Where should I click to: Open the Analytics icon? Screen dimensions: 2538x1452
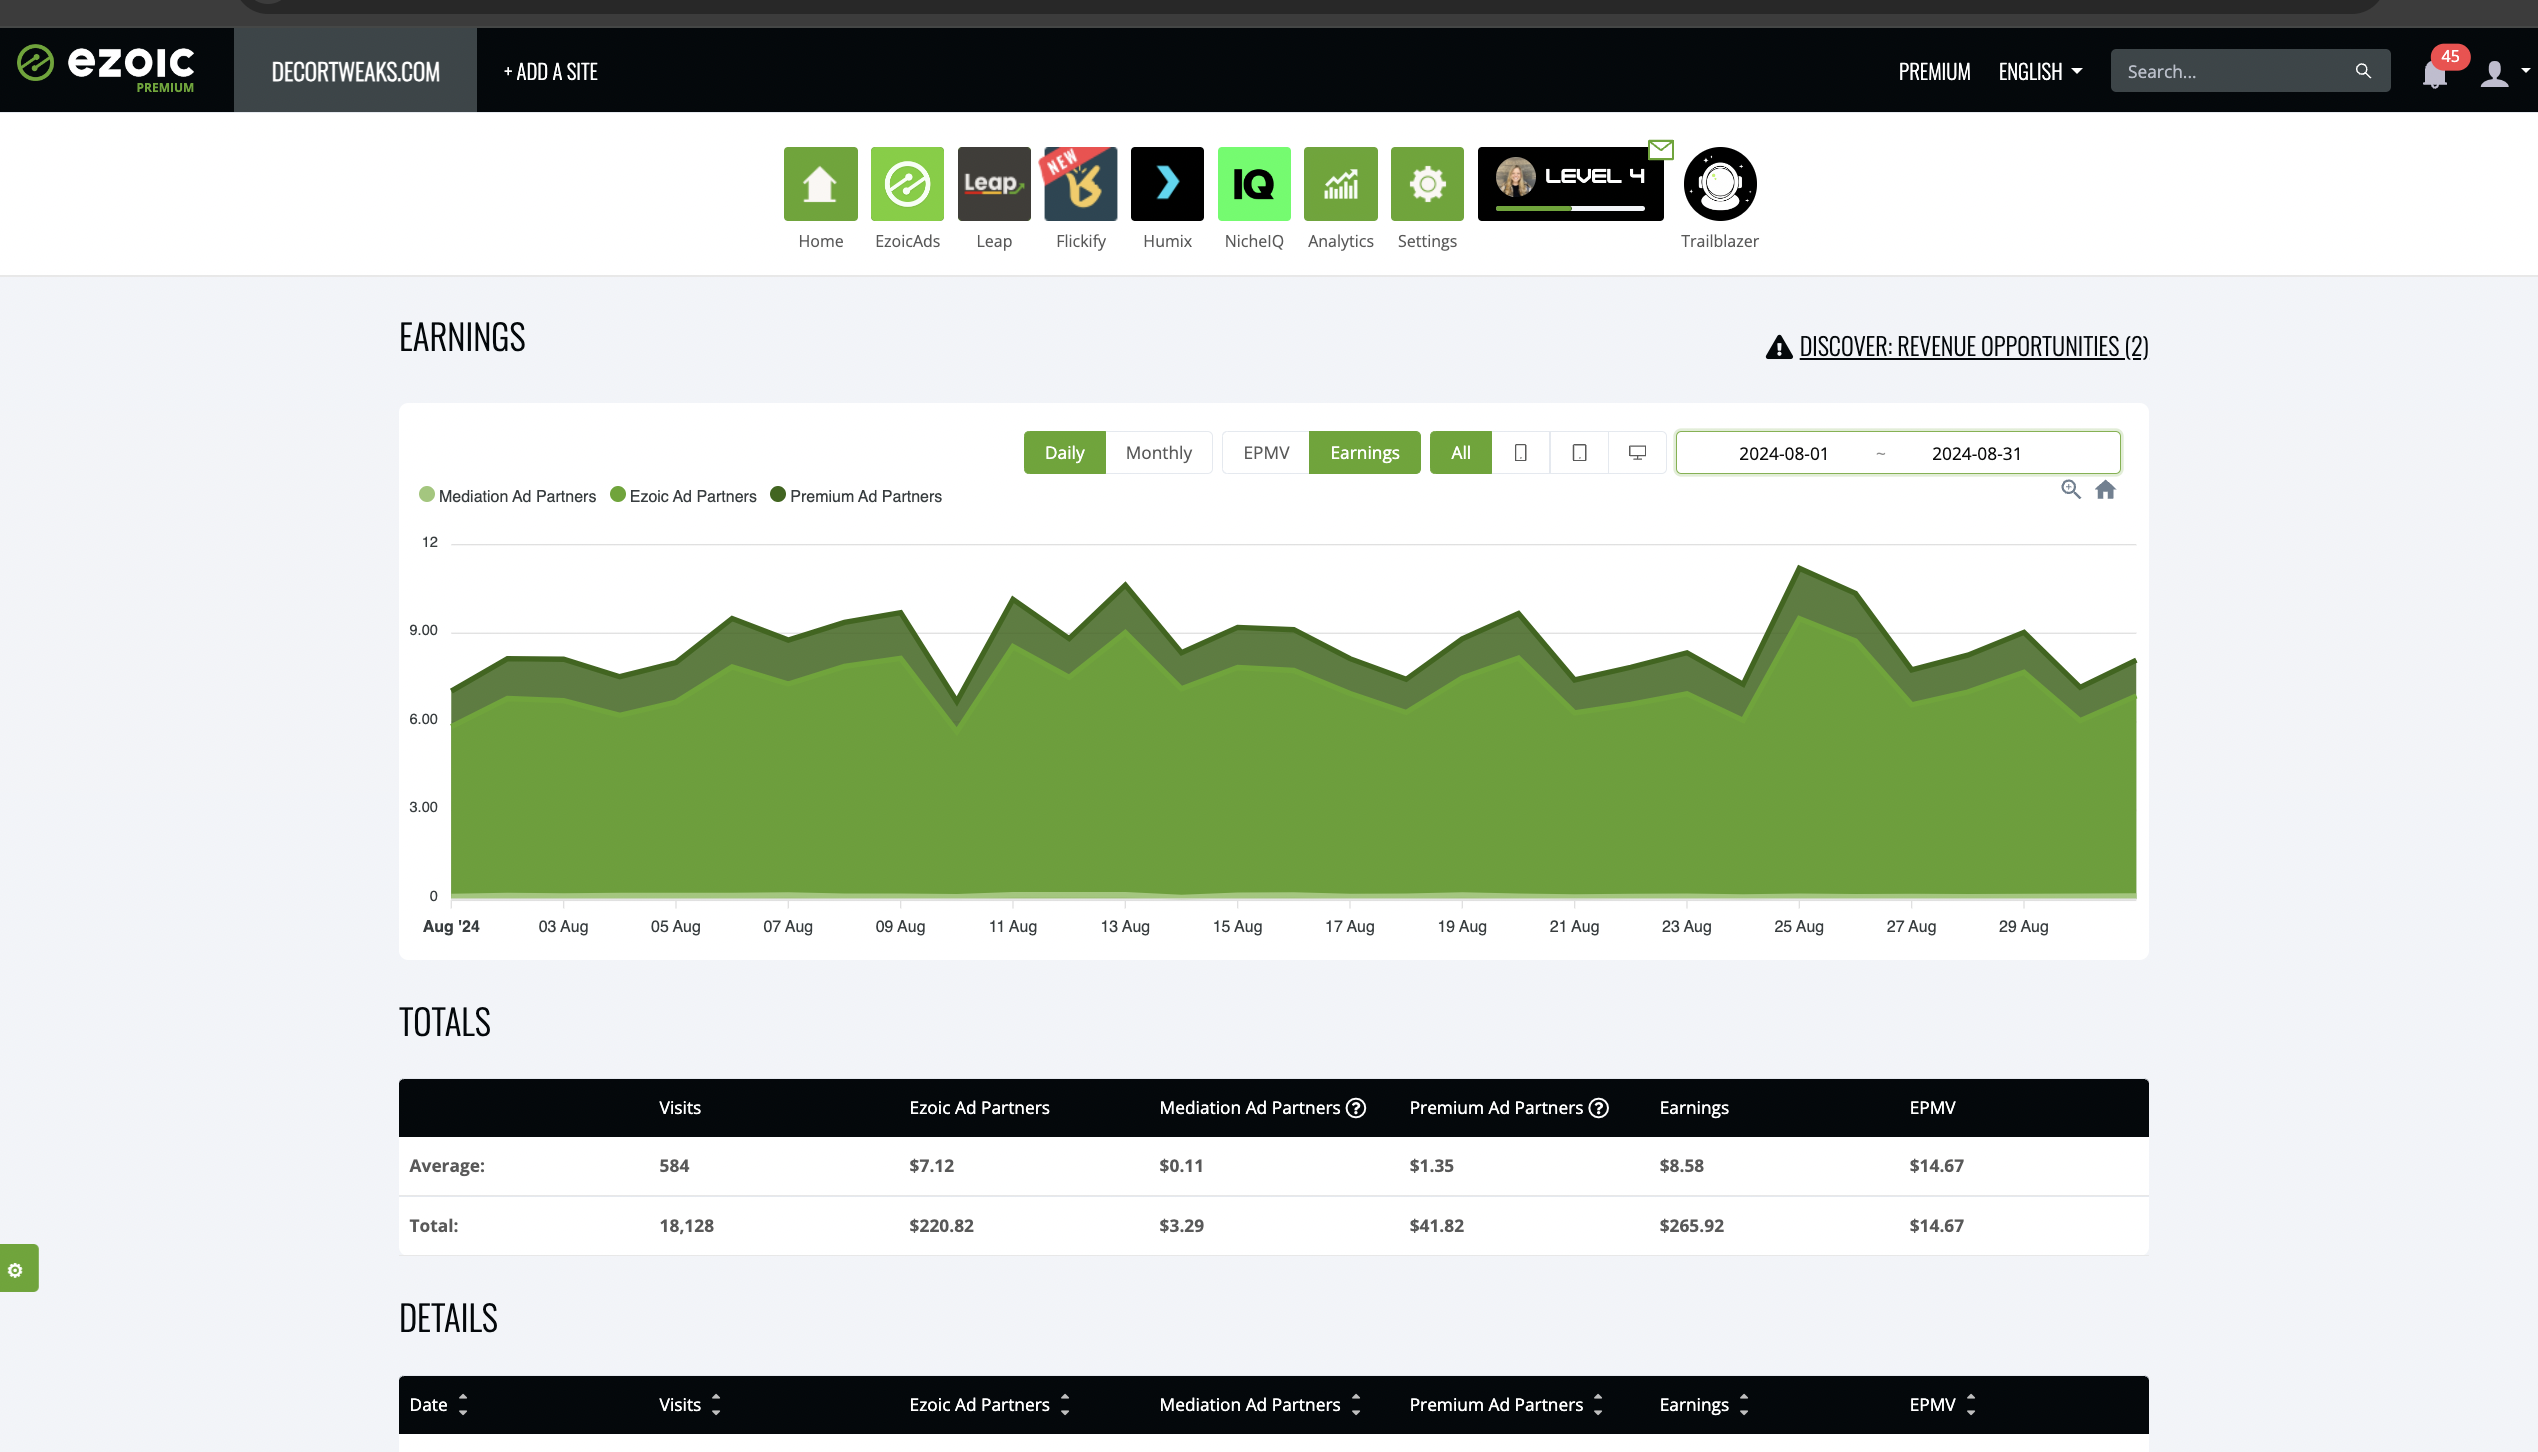click(x=1341, y=184)
